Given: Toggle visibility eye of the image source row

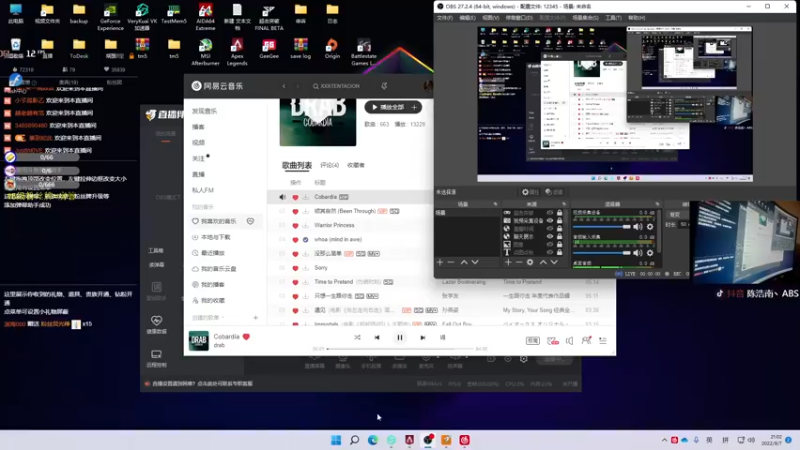Looking at the screenshot, I should (x=549, y=244).
